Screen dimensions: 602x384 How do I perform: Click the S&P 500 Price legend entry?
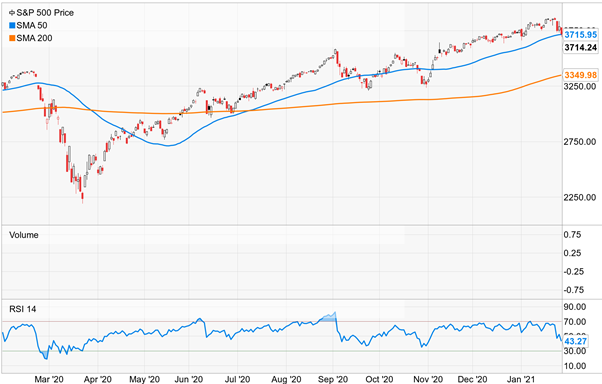pyautogui.click(x=41, y=13)
